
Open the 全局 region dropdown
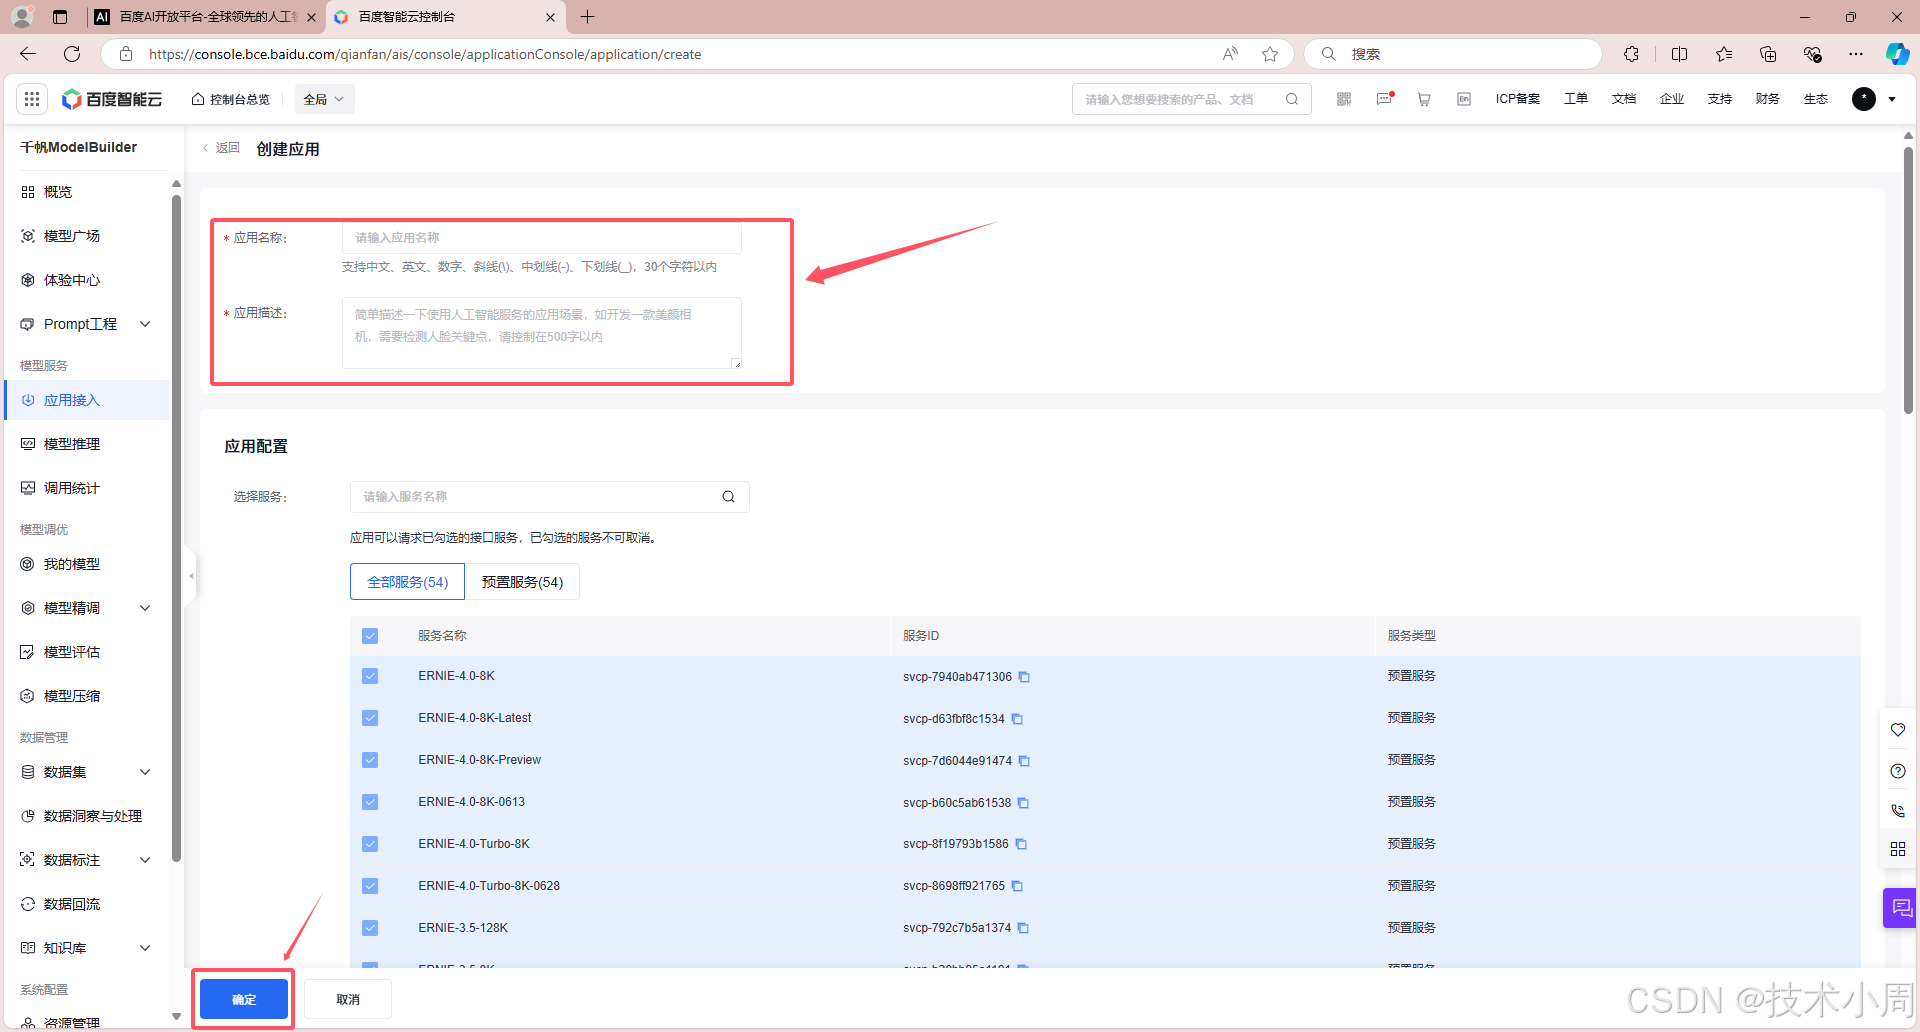pyautogui.click(x=324, y=99)
